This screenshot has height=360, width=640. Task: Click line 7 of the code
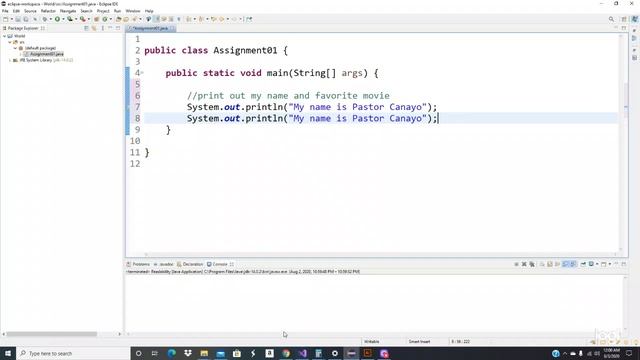point(311,107)
